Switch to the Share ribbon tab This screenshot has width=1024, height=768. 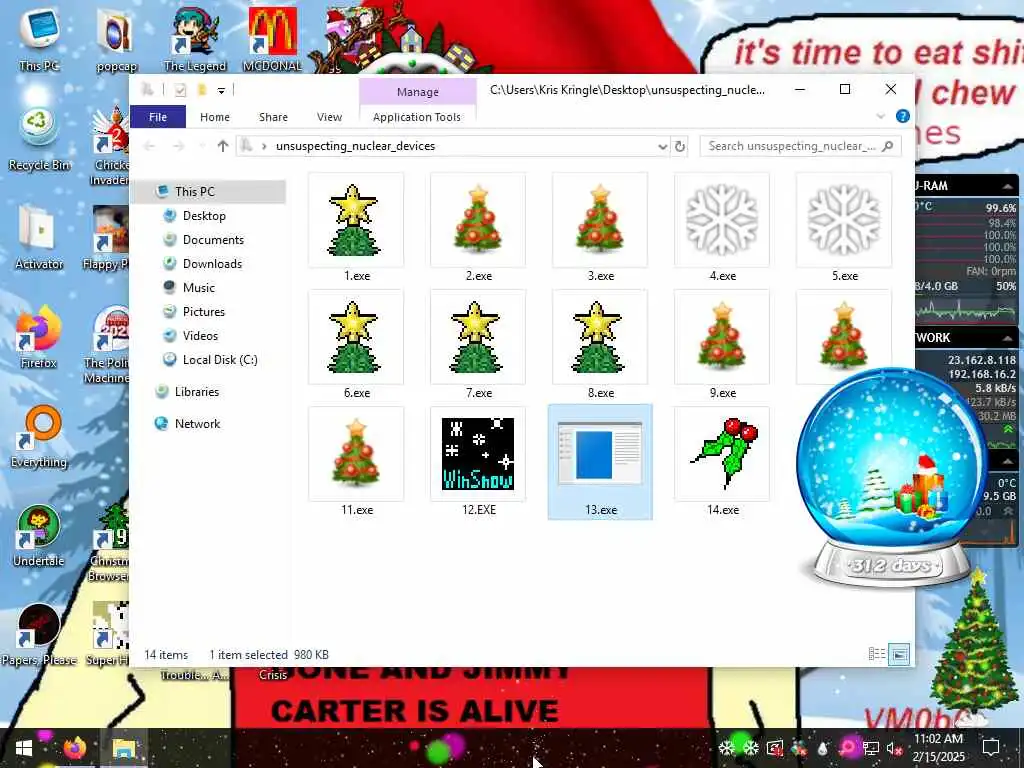pyautogui.click(x=273, y=117)
